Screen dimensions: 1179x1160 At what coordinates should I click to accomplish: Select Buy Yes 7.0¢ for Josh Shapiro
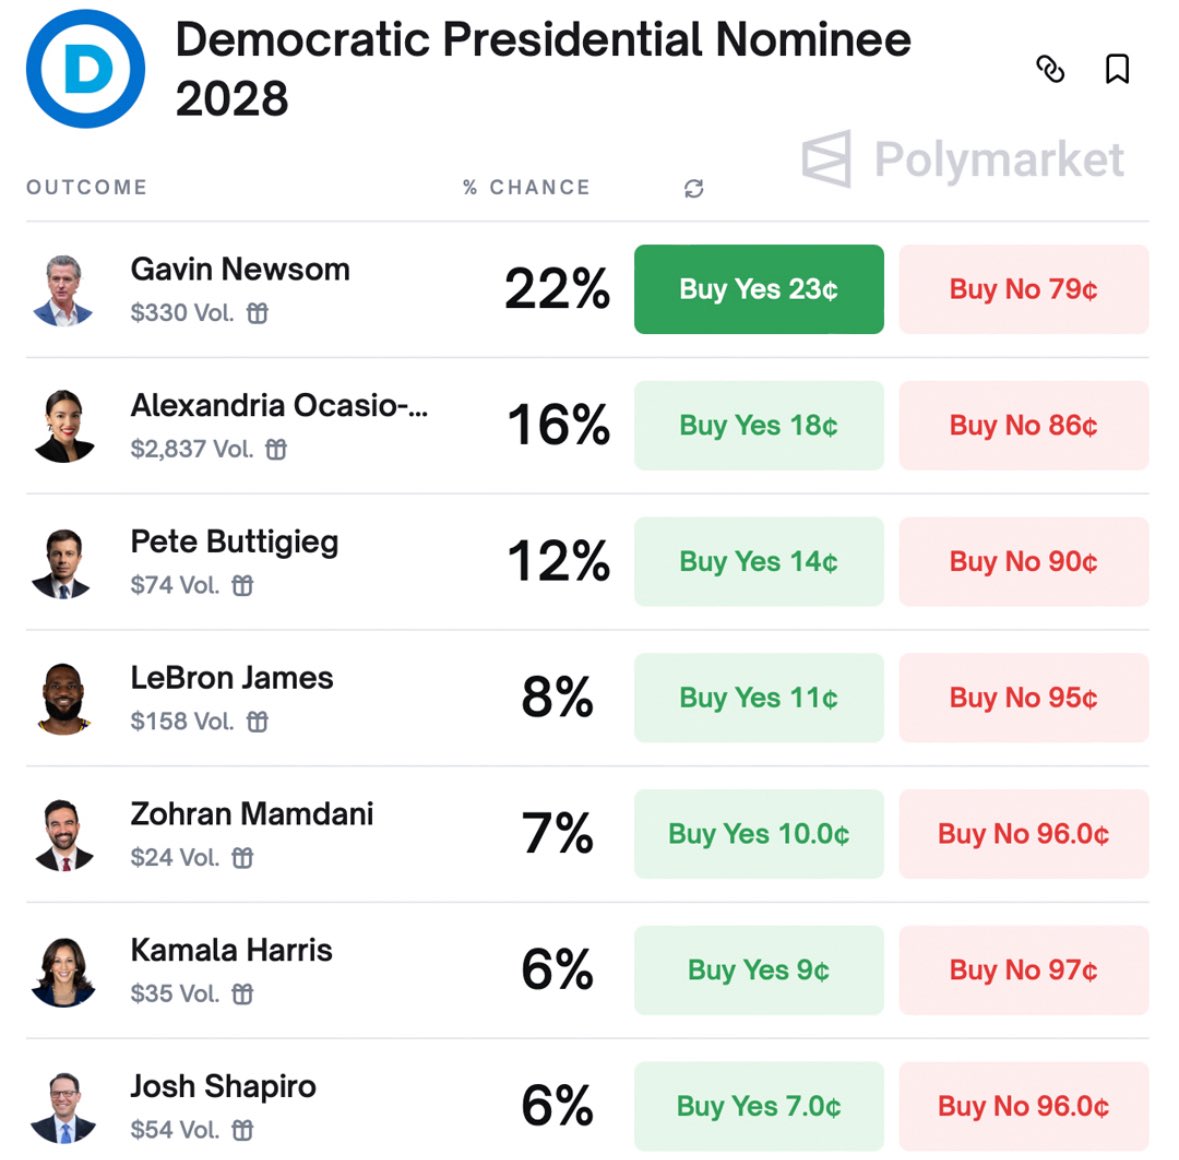[759, 1106]
